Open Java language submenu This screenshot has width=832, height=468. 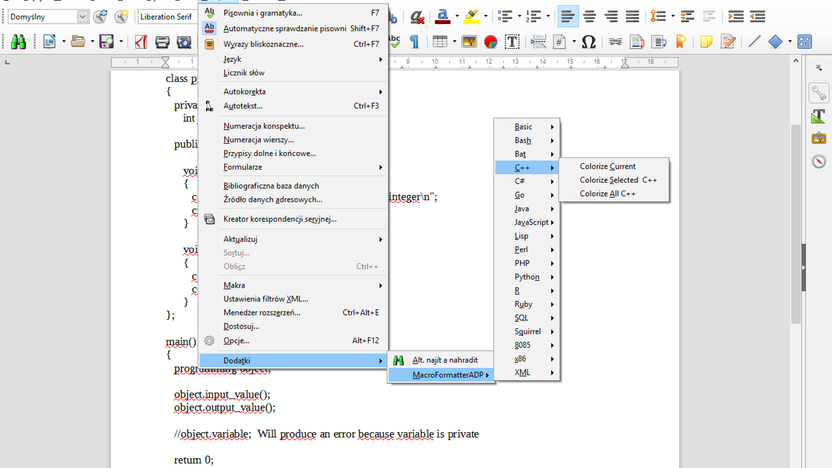[527, 209]
